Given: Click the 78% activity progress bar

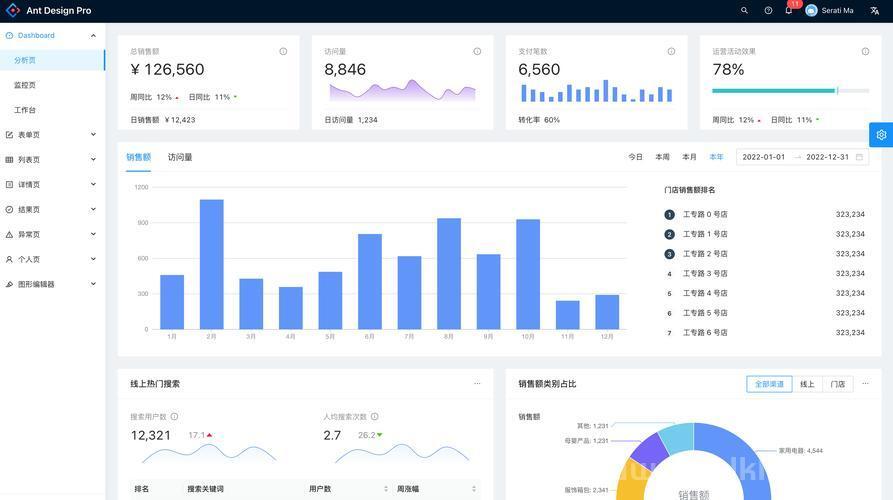Looking at the screenshot, I should [790, 91].
